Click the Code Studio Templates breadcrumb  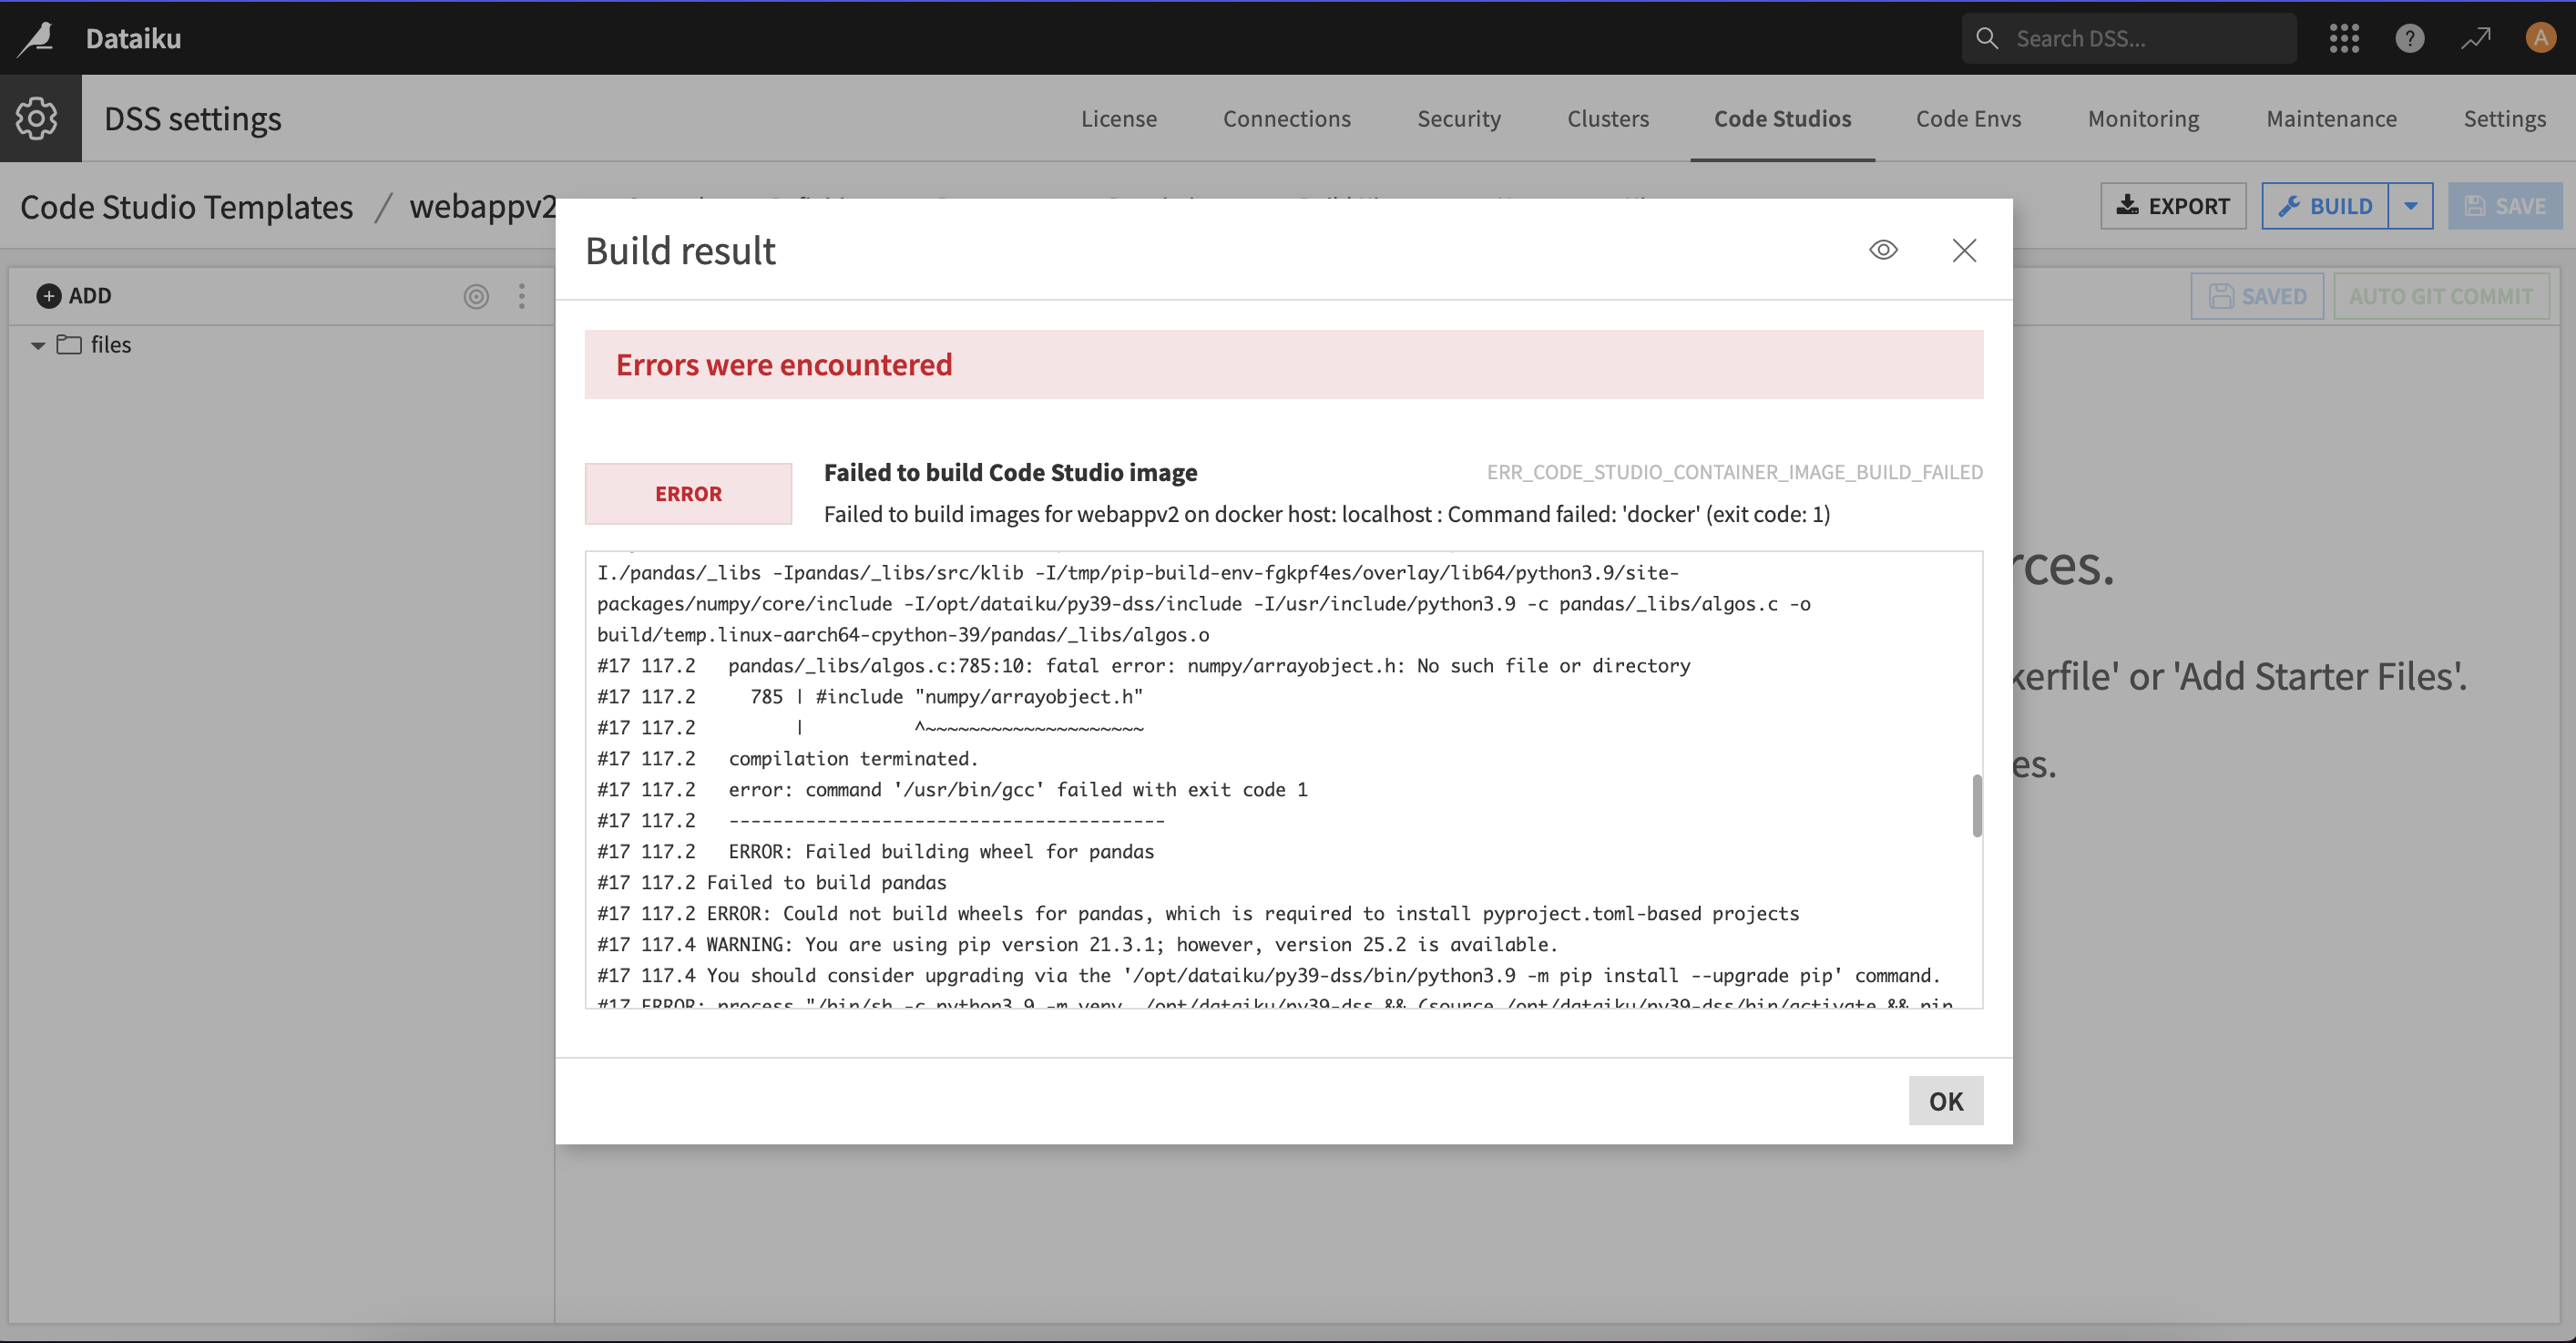(x=186, y=207)
